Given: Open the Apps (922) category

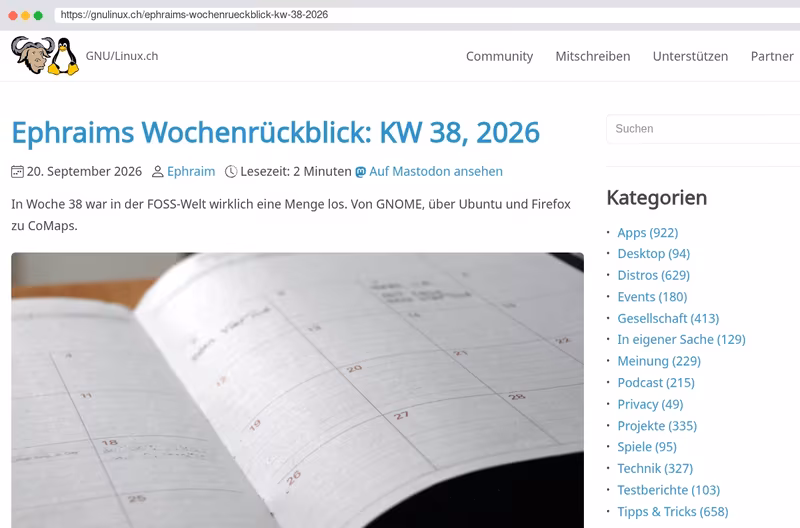Looking at the screenshot, I should [647, 233].
